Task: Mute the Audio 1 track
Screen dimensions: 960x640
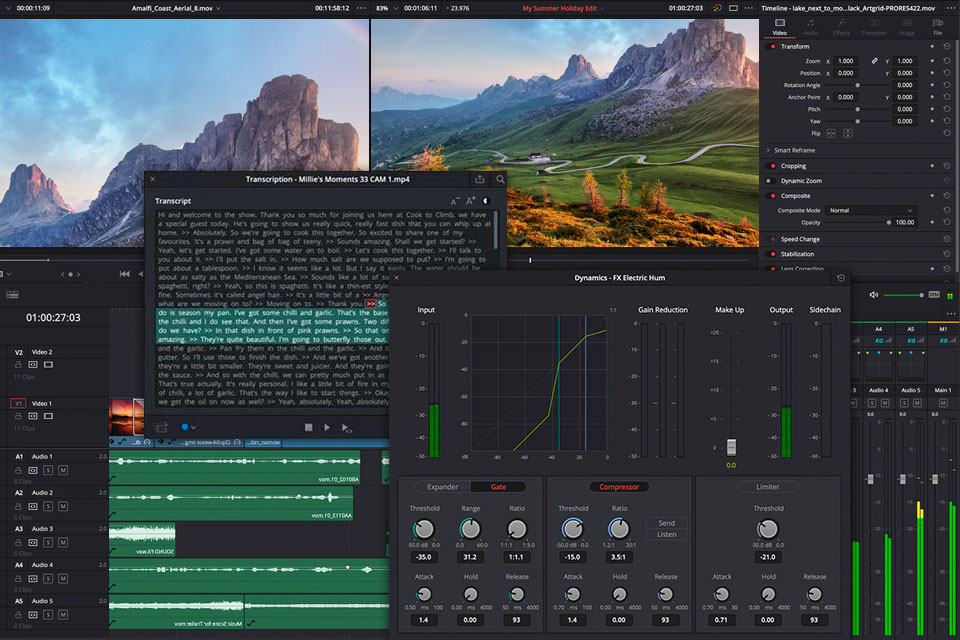Action: pos(62,470)
